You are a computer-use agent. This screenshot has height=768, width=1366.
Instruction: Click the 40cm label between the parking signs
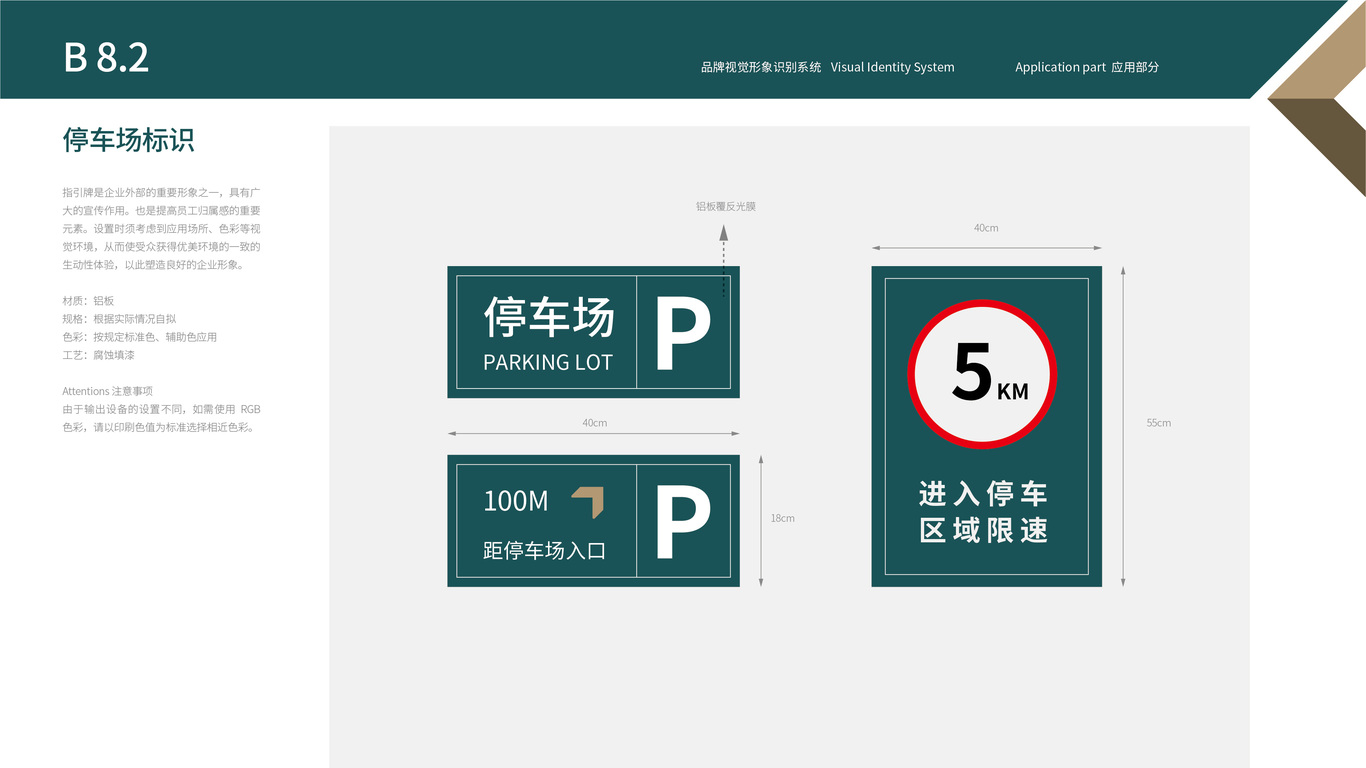594,423
